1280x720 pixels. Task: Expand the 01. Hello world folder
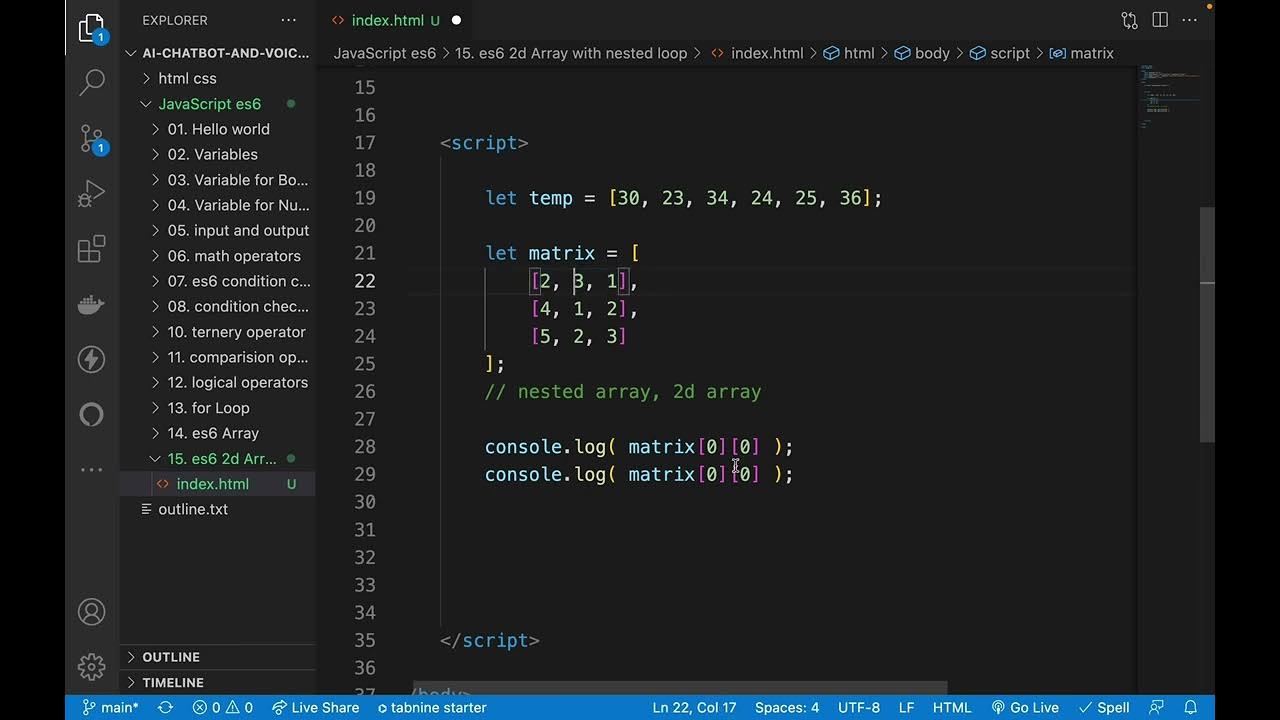click(217, 129)
